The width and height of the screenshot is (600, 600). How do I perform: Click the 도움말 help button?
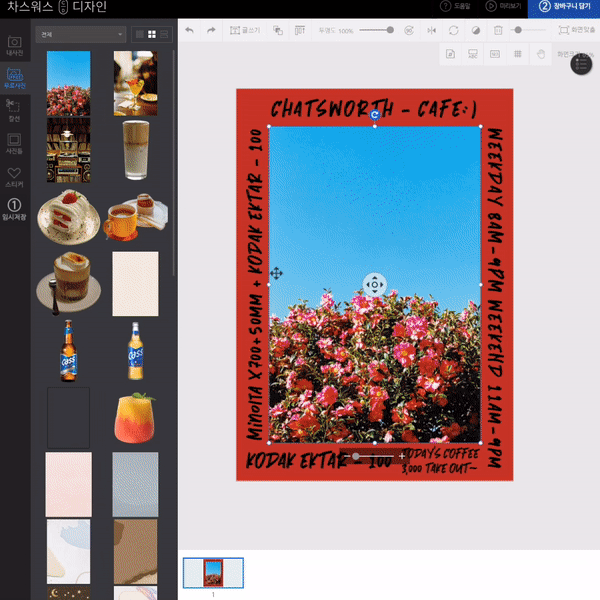(455, 7)
